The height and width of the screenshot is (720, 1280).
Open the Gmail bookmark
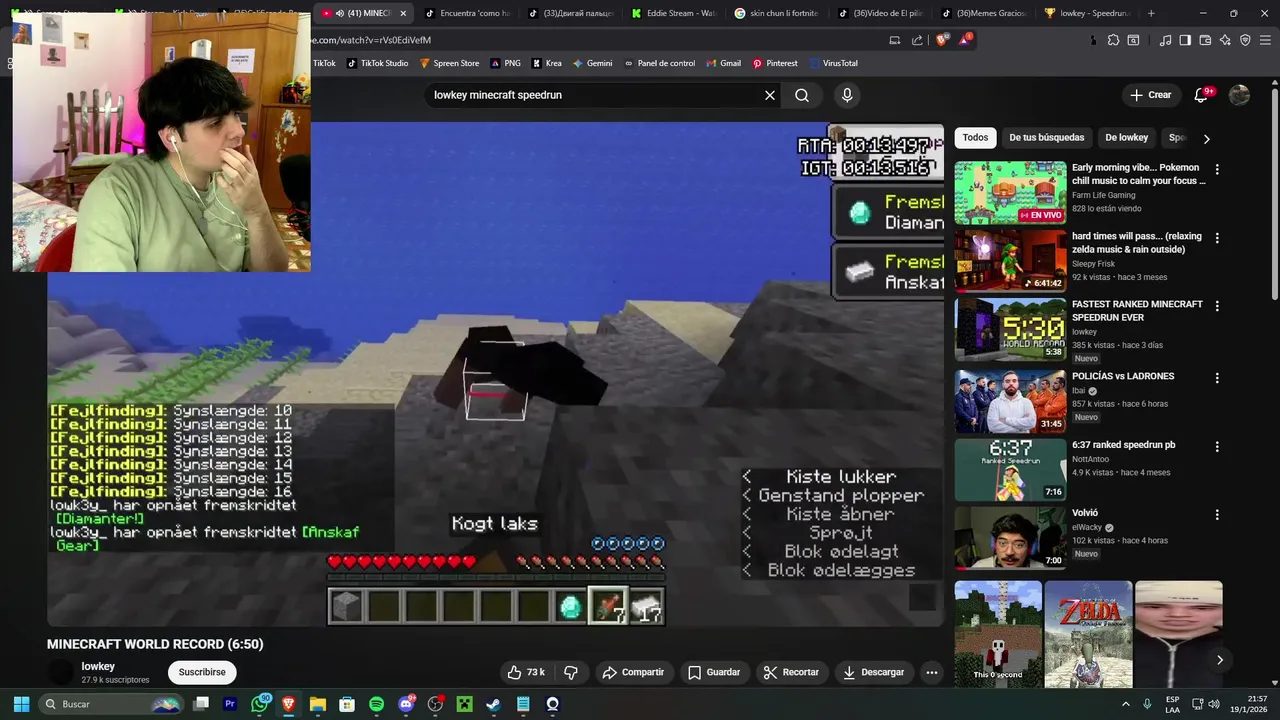click(722, 63)
